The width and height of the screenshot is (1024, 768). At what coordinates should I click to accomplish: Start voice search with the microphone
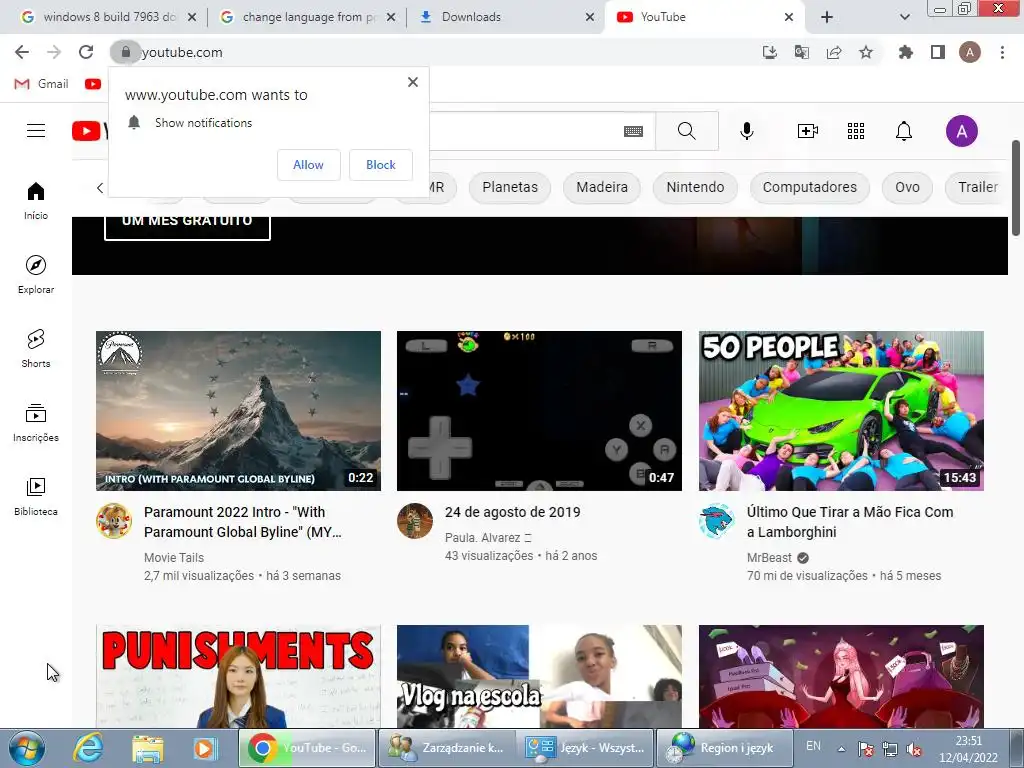coord(746,131)
